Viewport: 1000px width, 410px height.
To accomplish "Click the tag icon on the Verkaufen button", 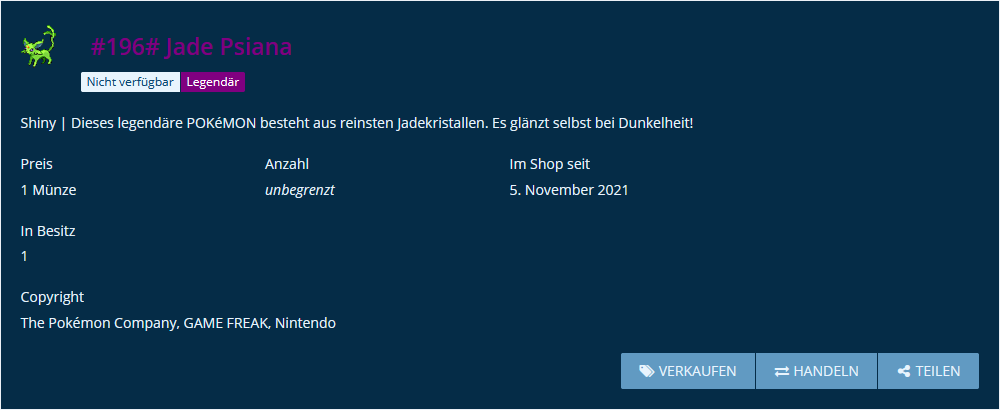I will click(x=647, y=371).
